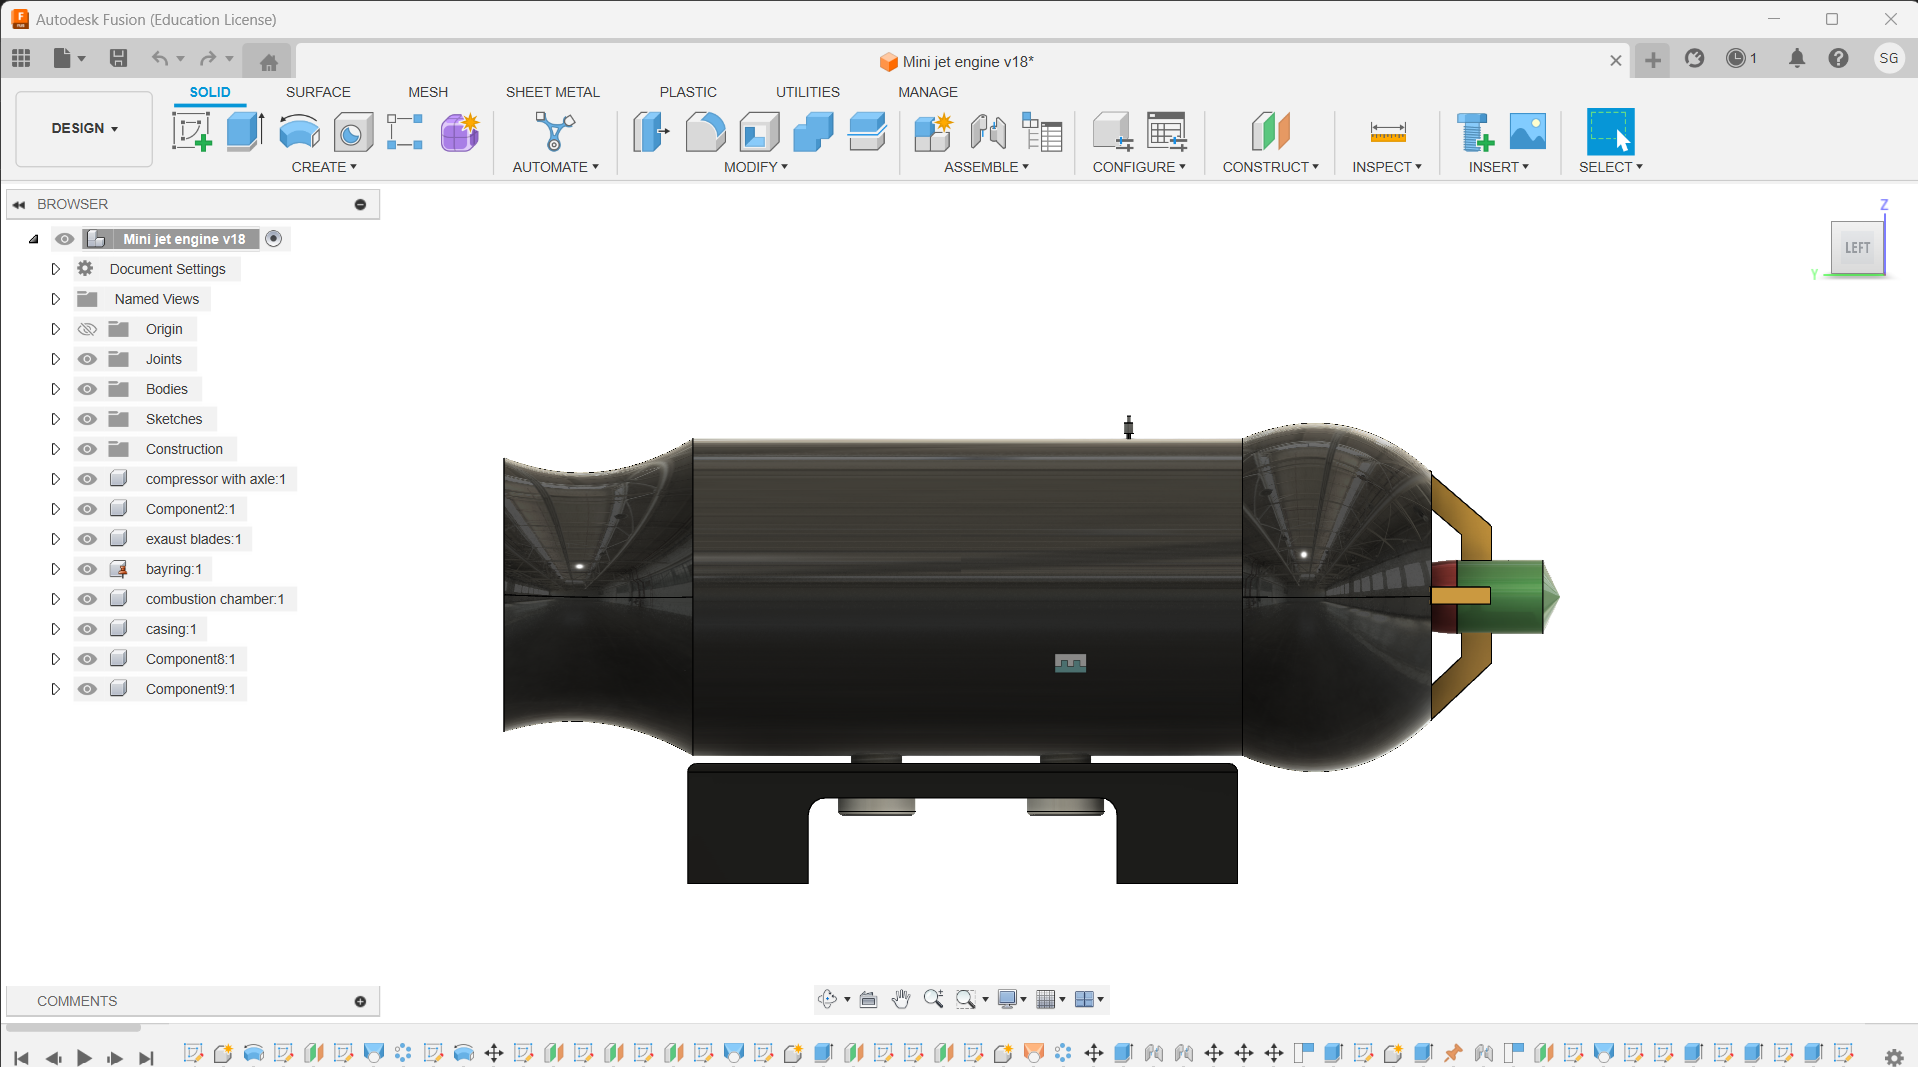Open the Data Panel grid icon

(x=21, y=58)
